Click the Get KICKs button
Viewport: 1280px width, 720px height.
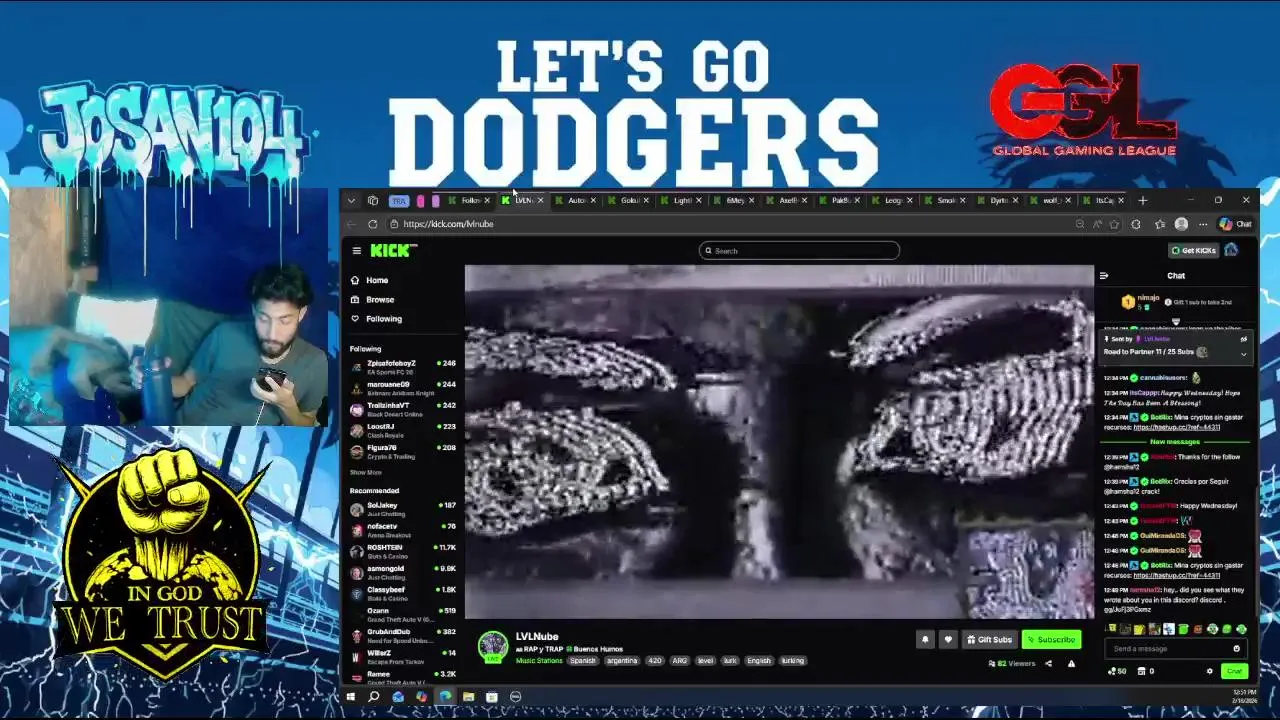1194,251
